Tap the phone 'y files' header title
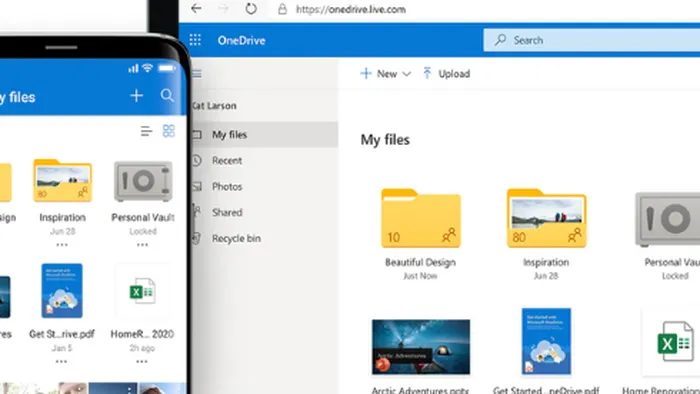The width and height of the screenshot is (700, 394). [x=17, y=97]
